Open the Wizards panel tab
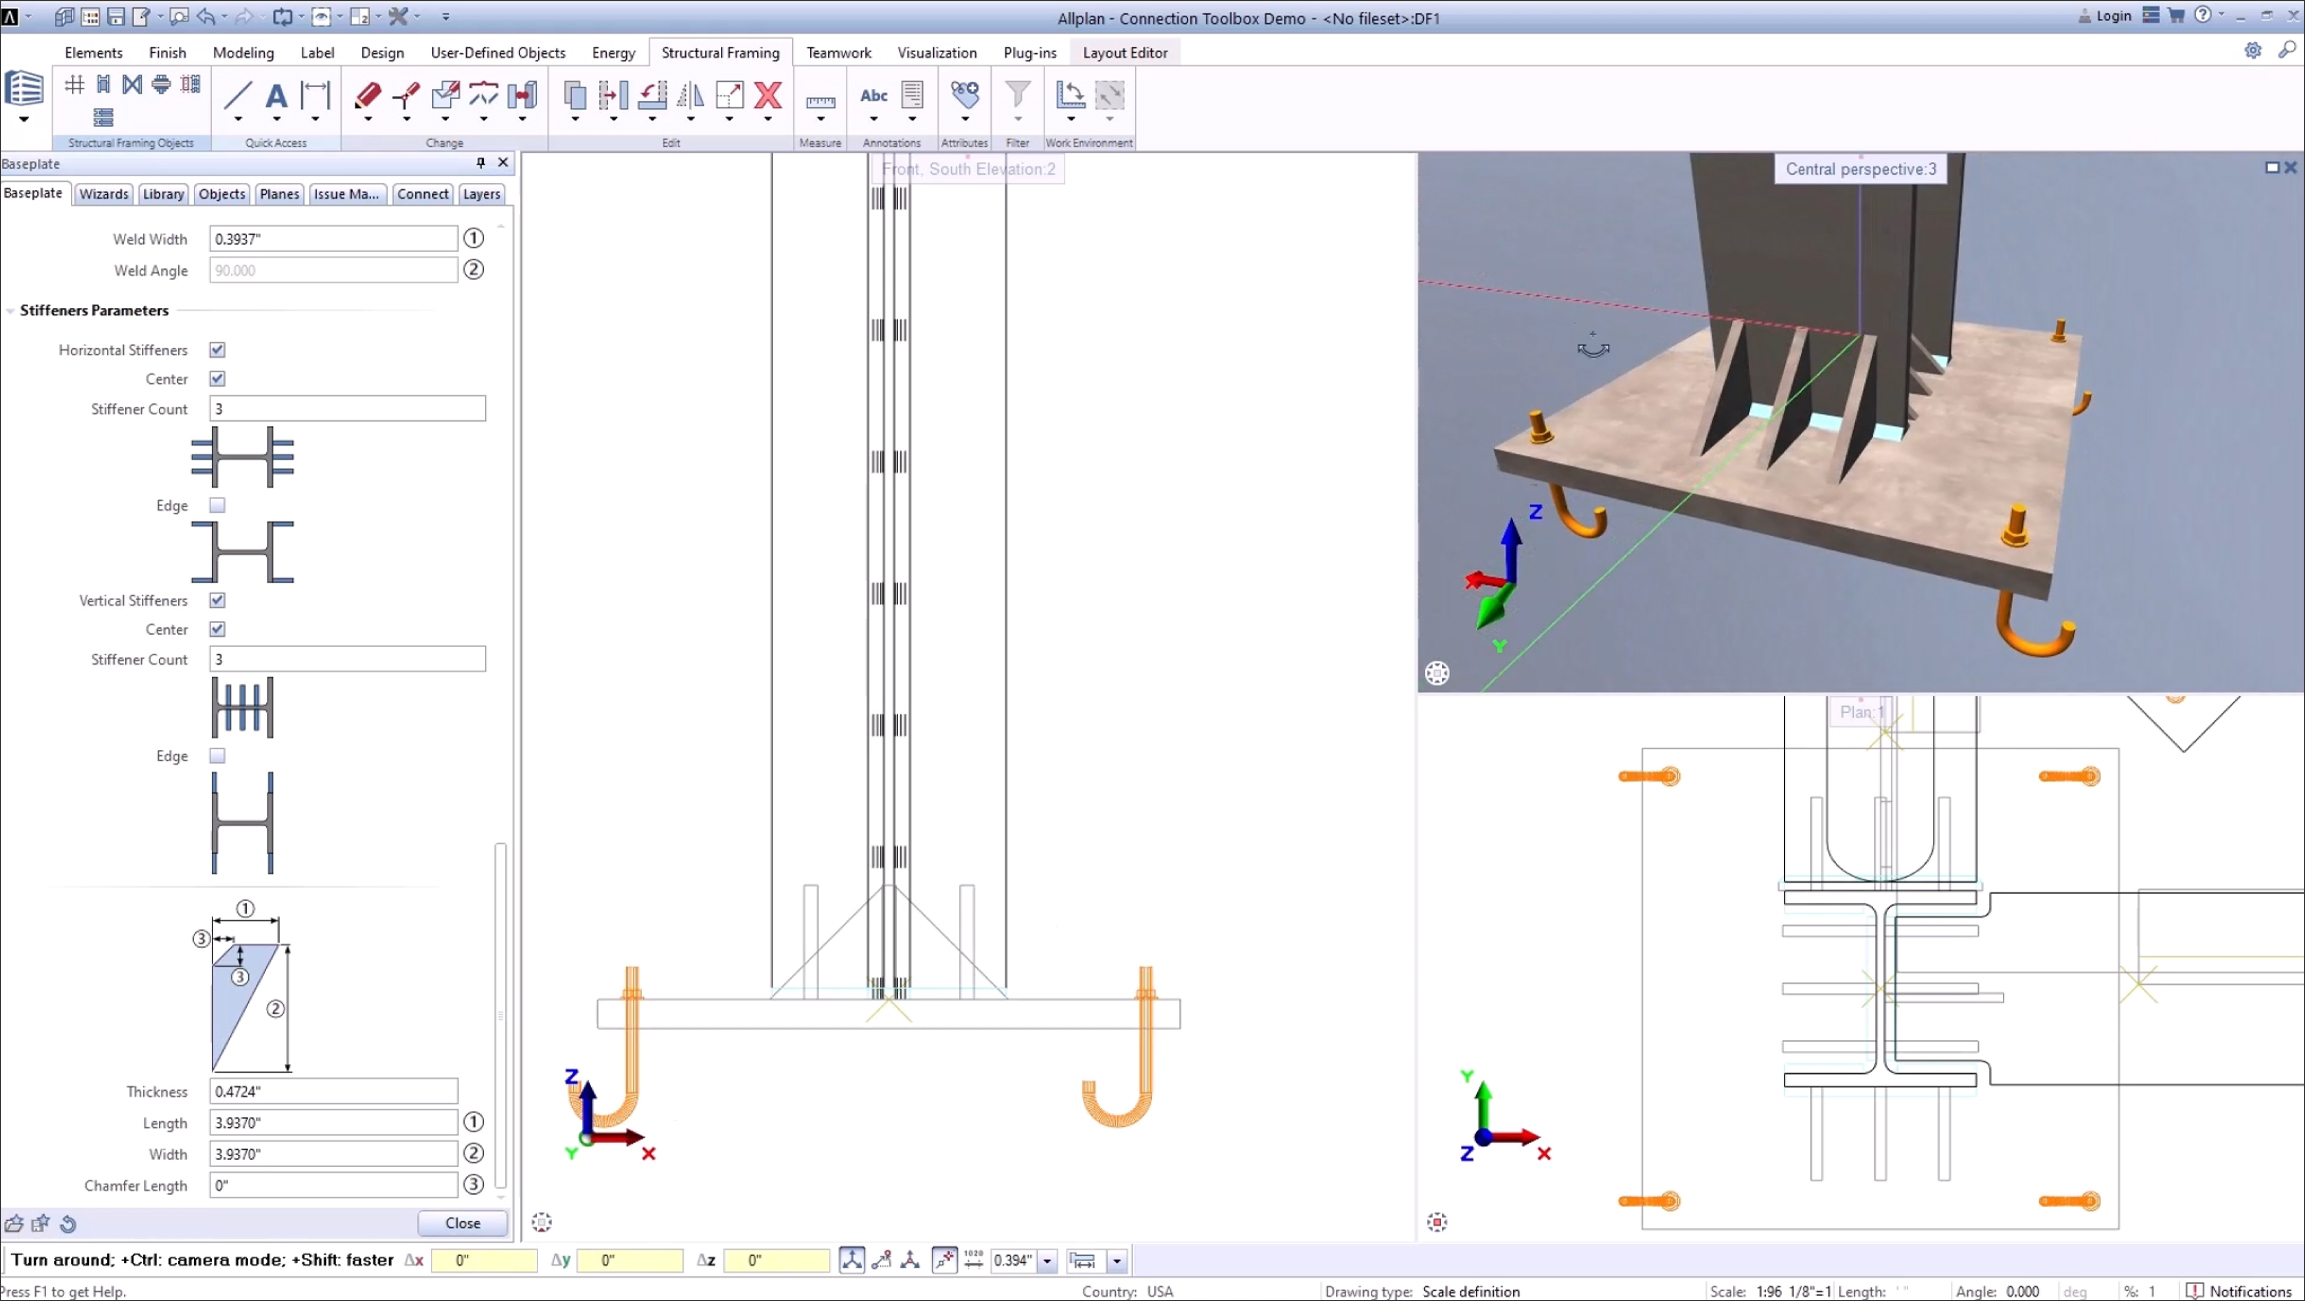 click(x=103, y=194)
